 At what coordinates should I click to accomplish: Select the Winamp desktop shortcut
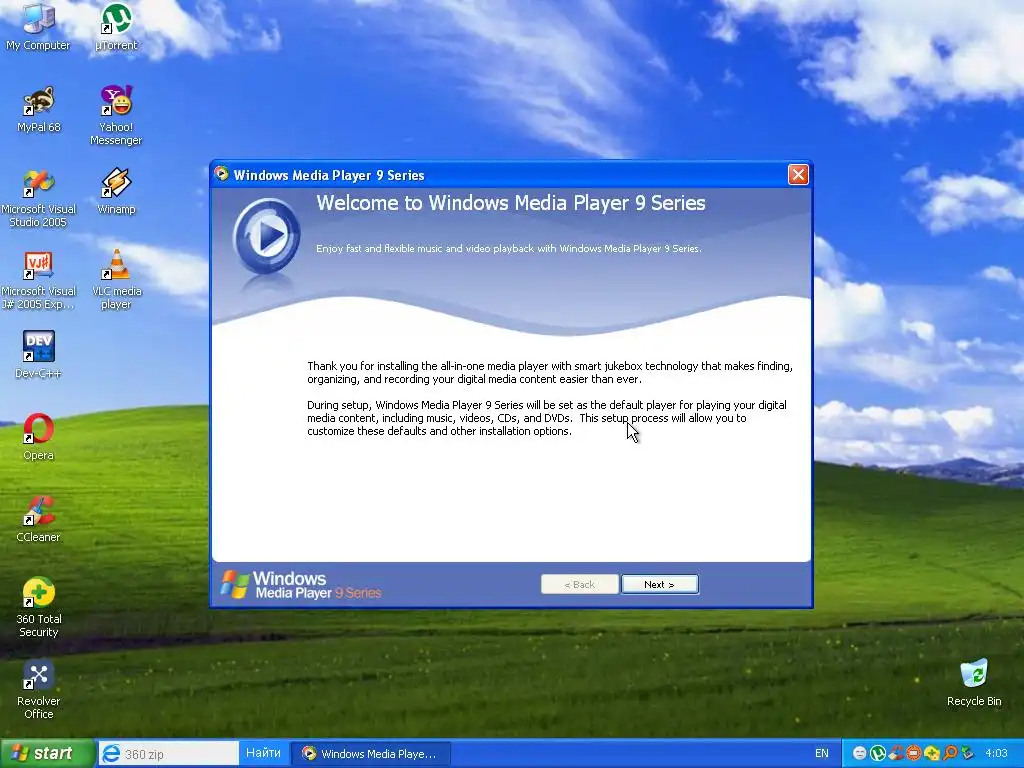(x=116, y=191)
